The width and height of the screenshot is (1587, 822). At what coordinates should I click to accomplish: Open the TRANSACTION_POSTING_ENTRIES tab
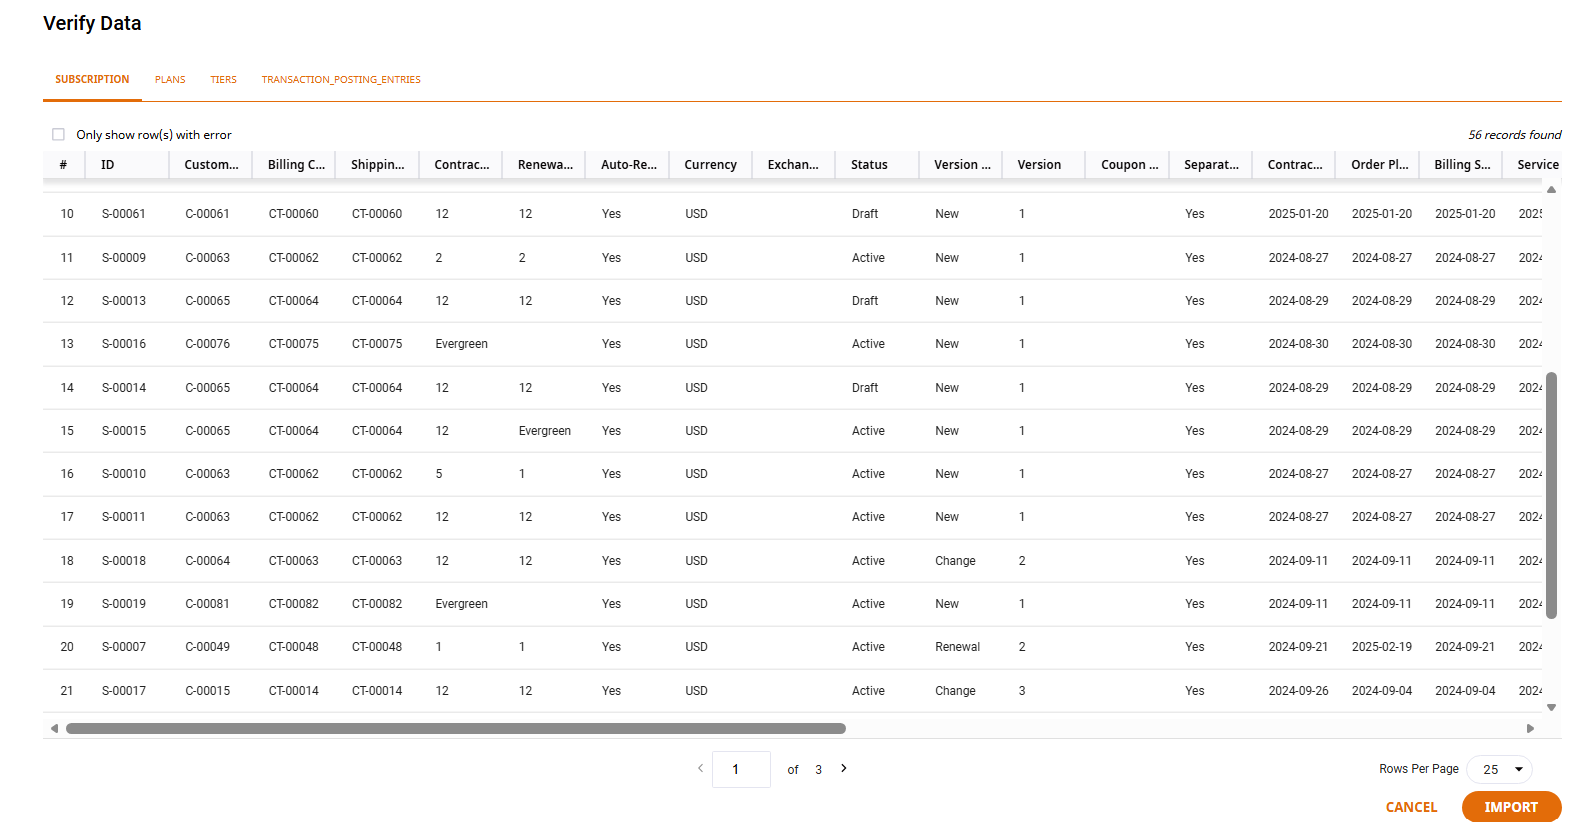[341, 79]
